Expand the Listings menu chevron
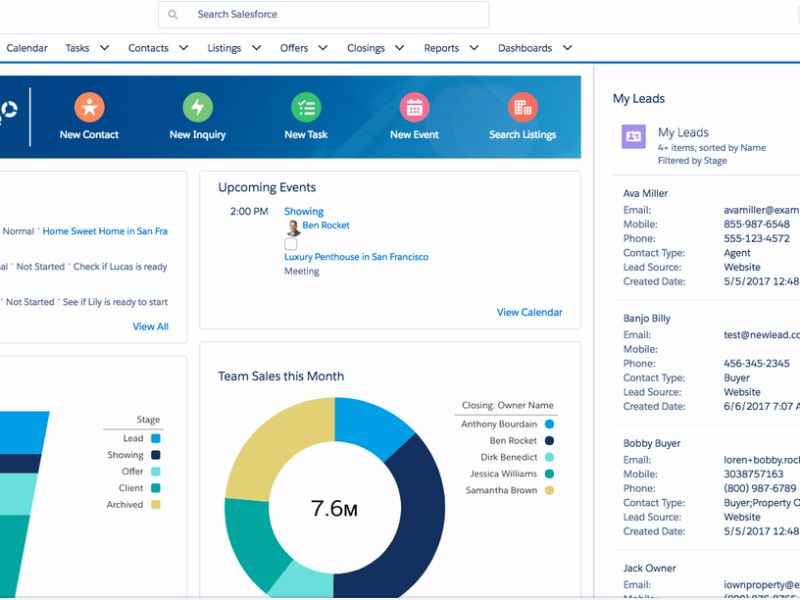800x600 pixels. click(x=257, y=47)
